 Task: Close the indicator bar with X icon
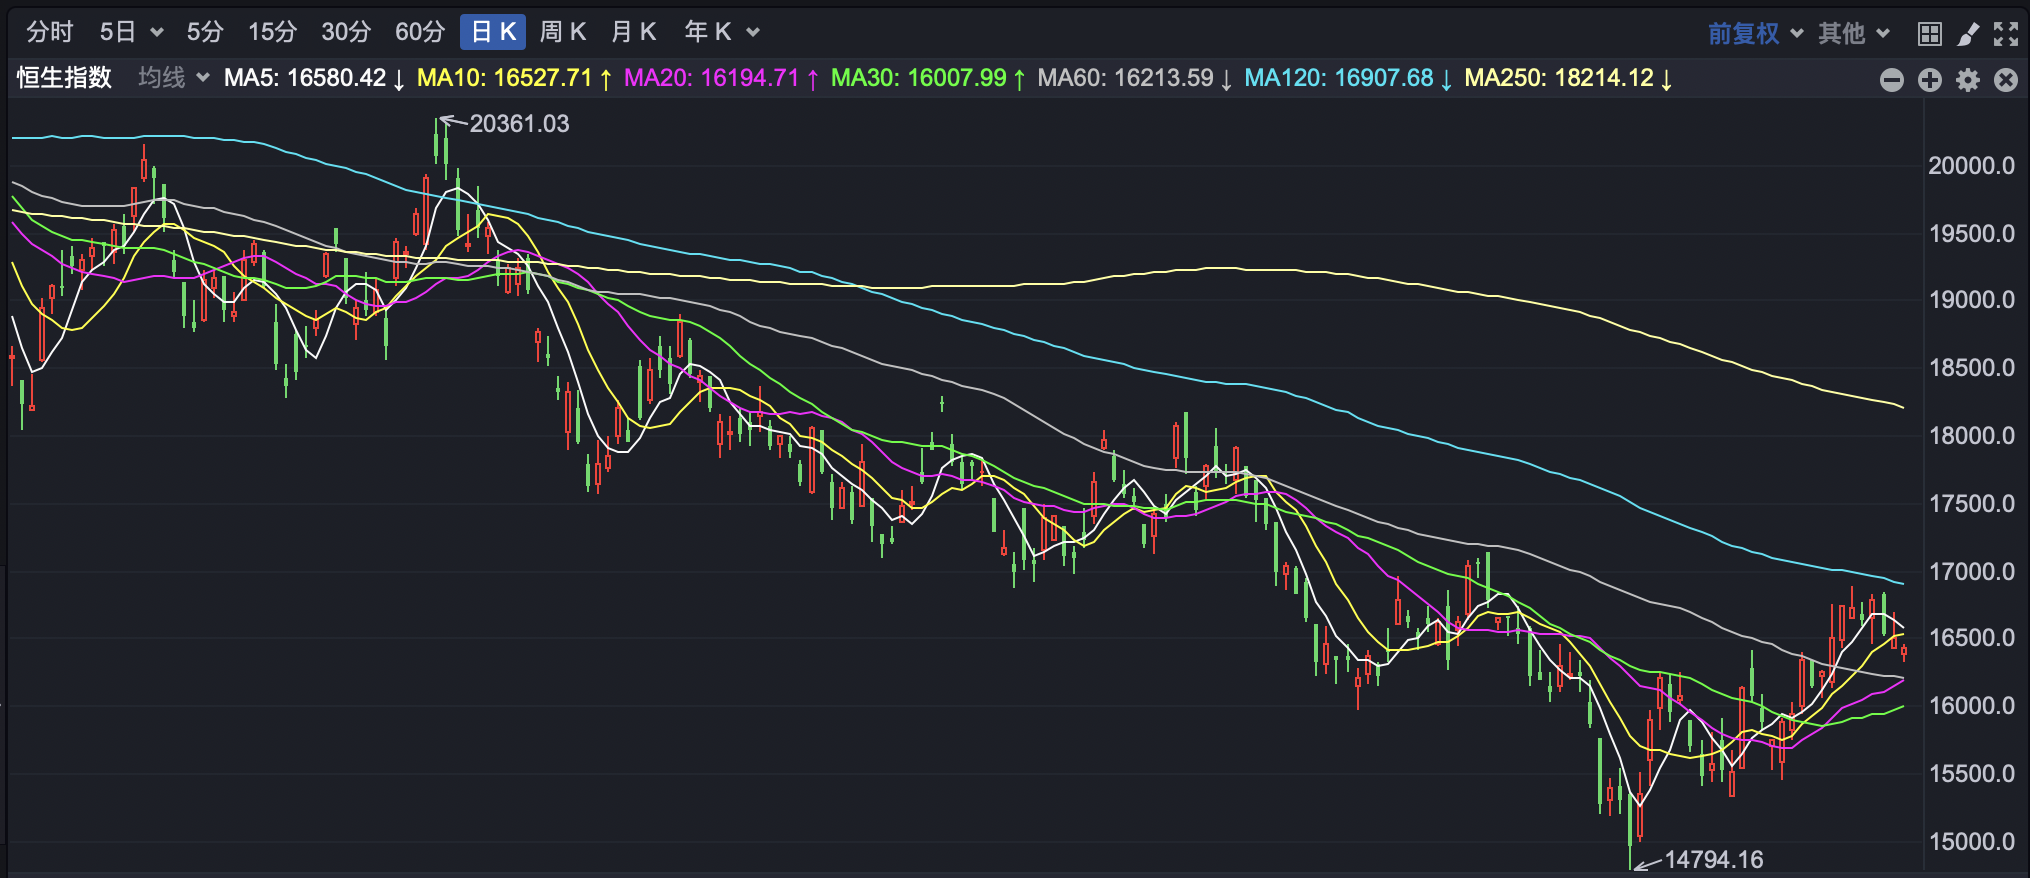(x=2006, y=80)
